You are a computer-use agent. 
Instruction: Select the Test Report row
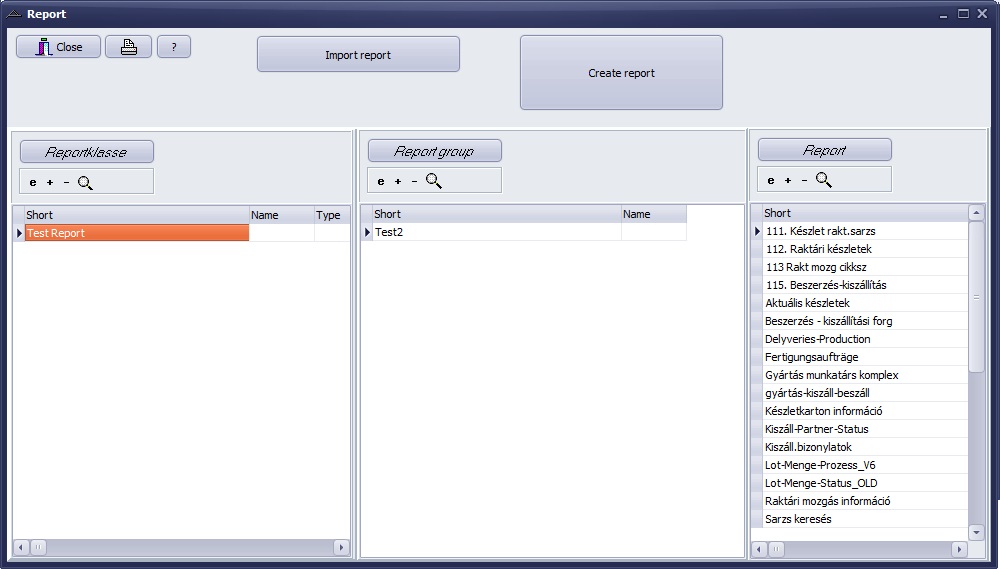tap(136, 233)
